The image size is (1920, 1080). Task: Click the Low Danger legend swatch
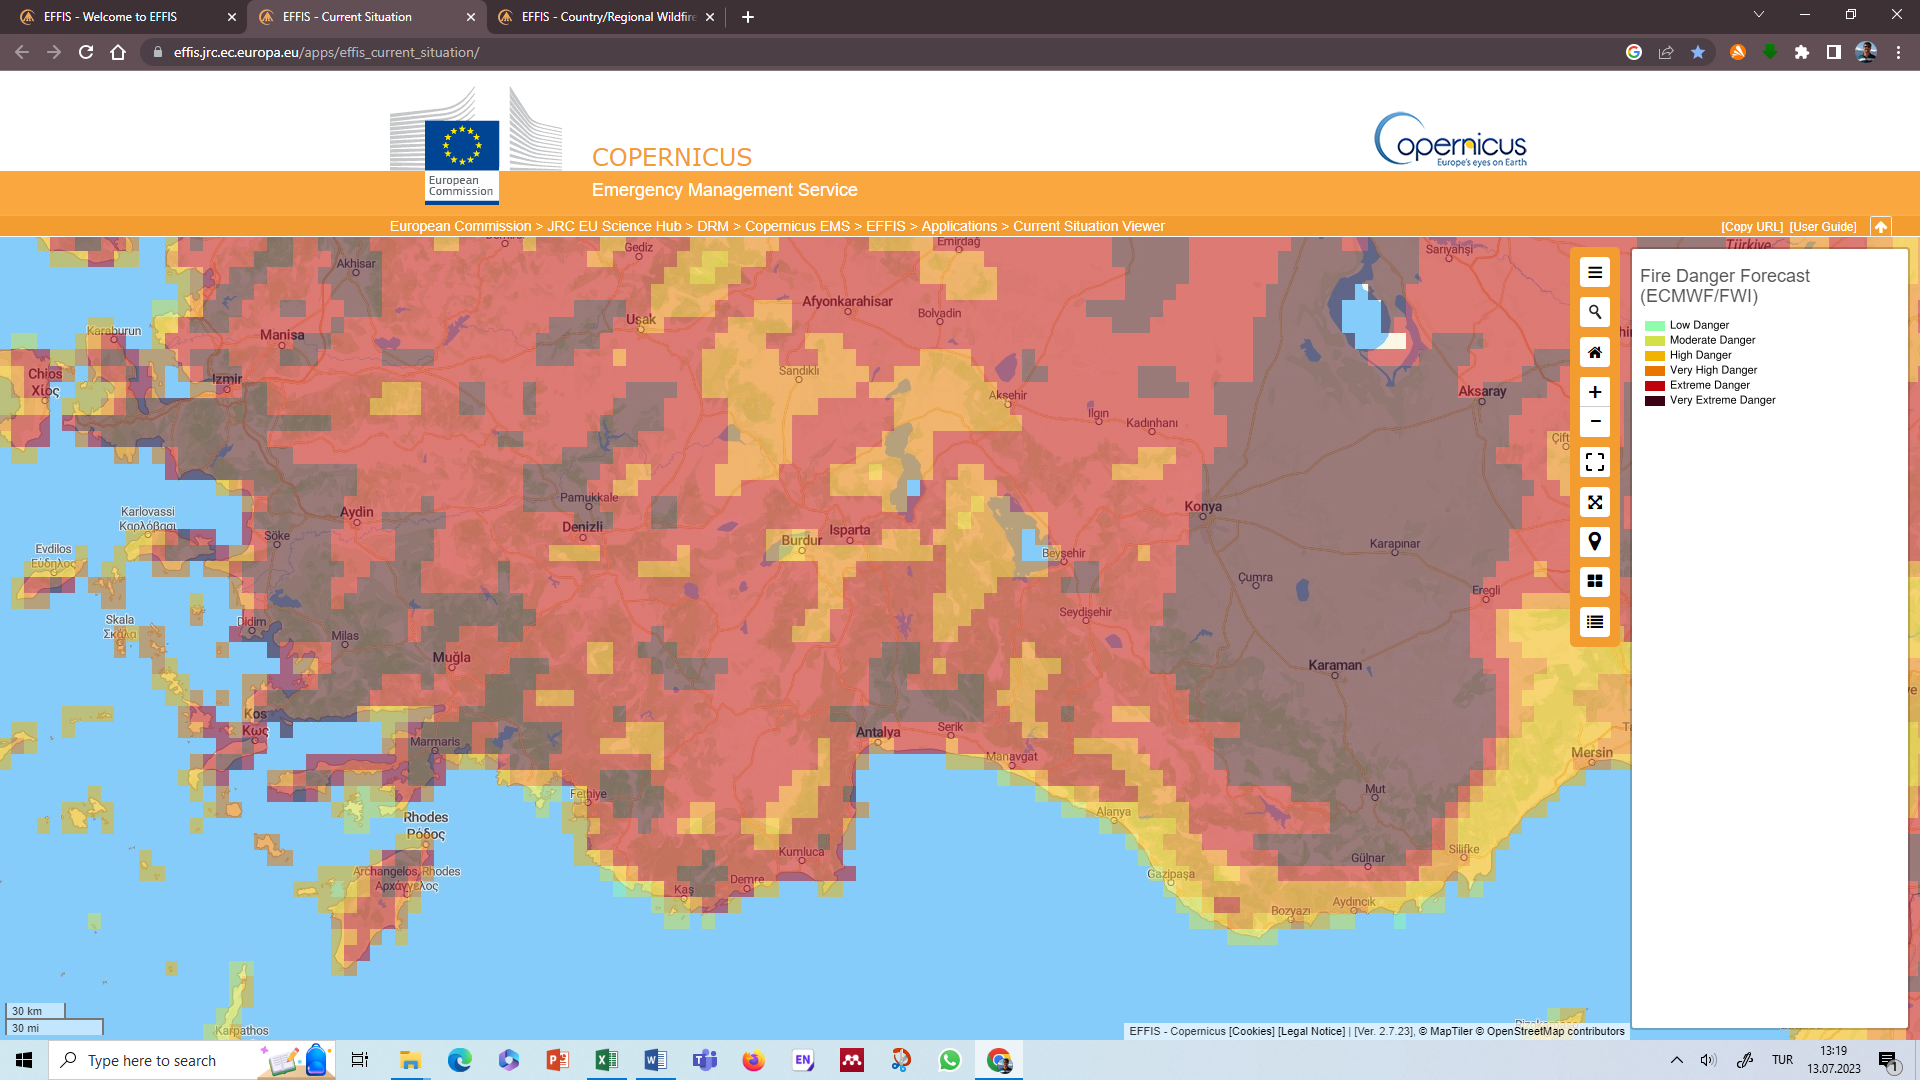pyautogui.click(x=1655, y=326)
